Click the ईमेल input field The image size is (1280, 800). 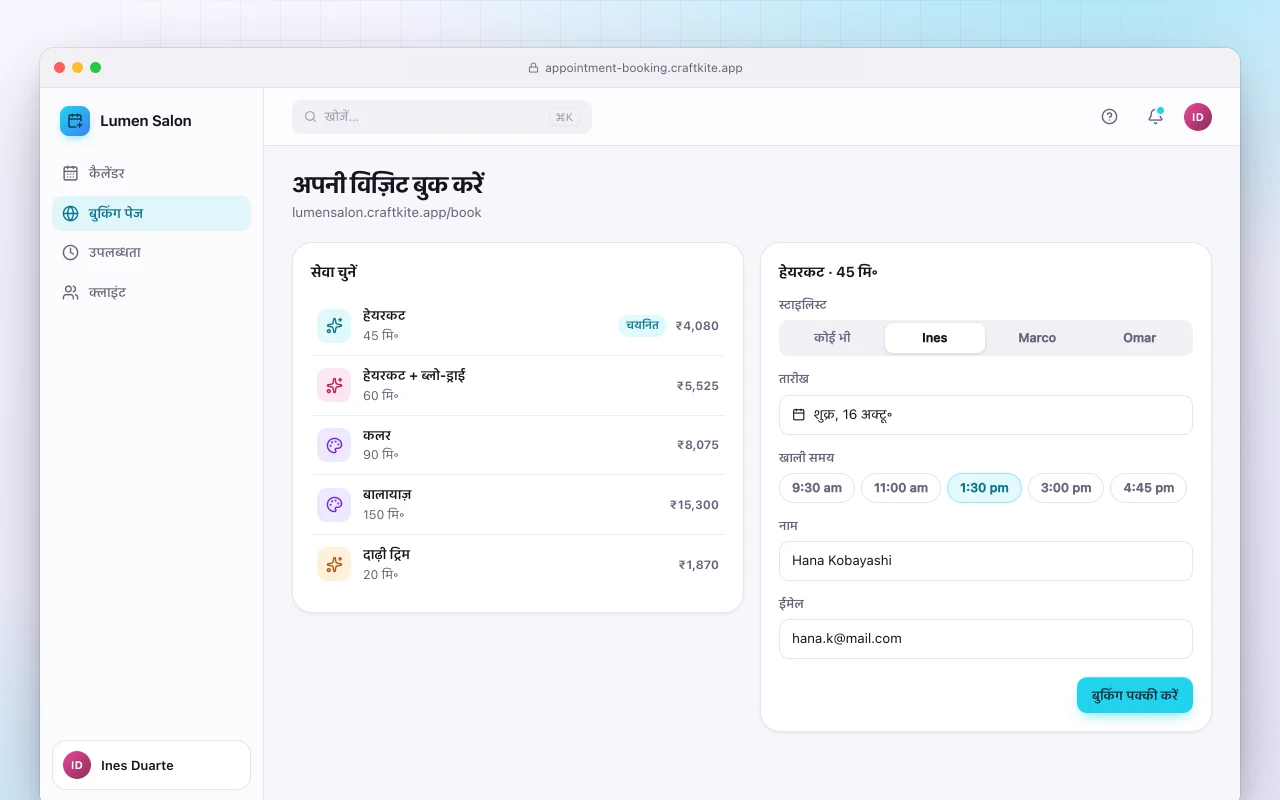click(x=986, y=639)
